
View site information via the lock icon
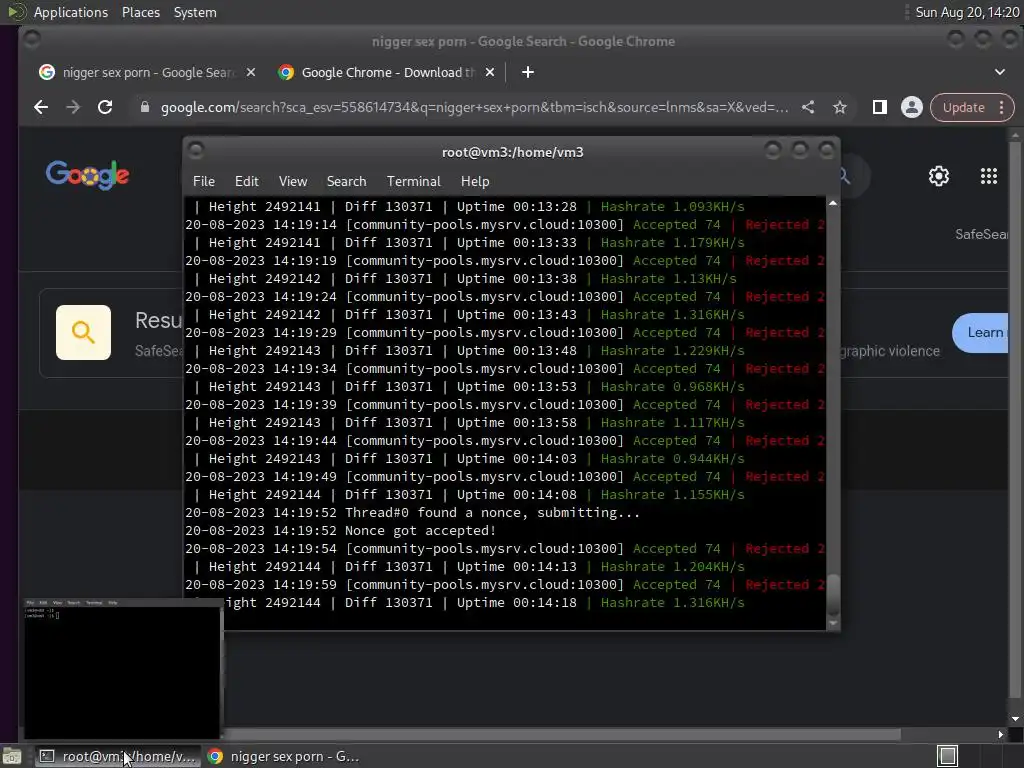coord(145,108)
